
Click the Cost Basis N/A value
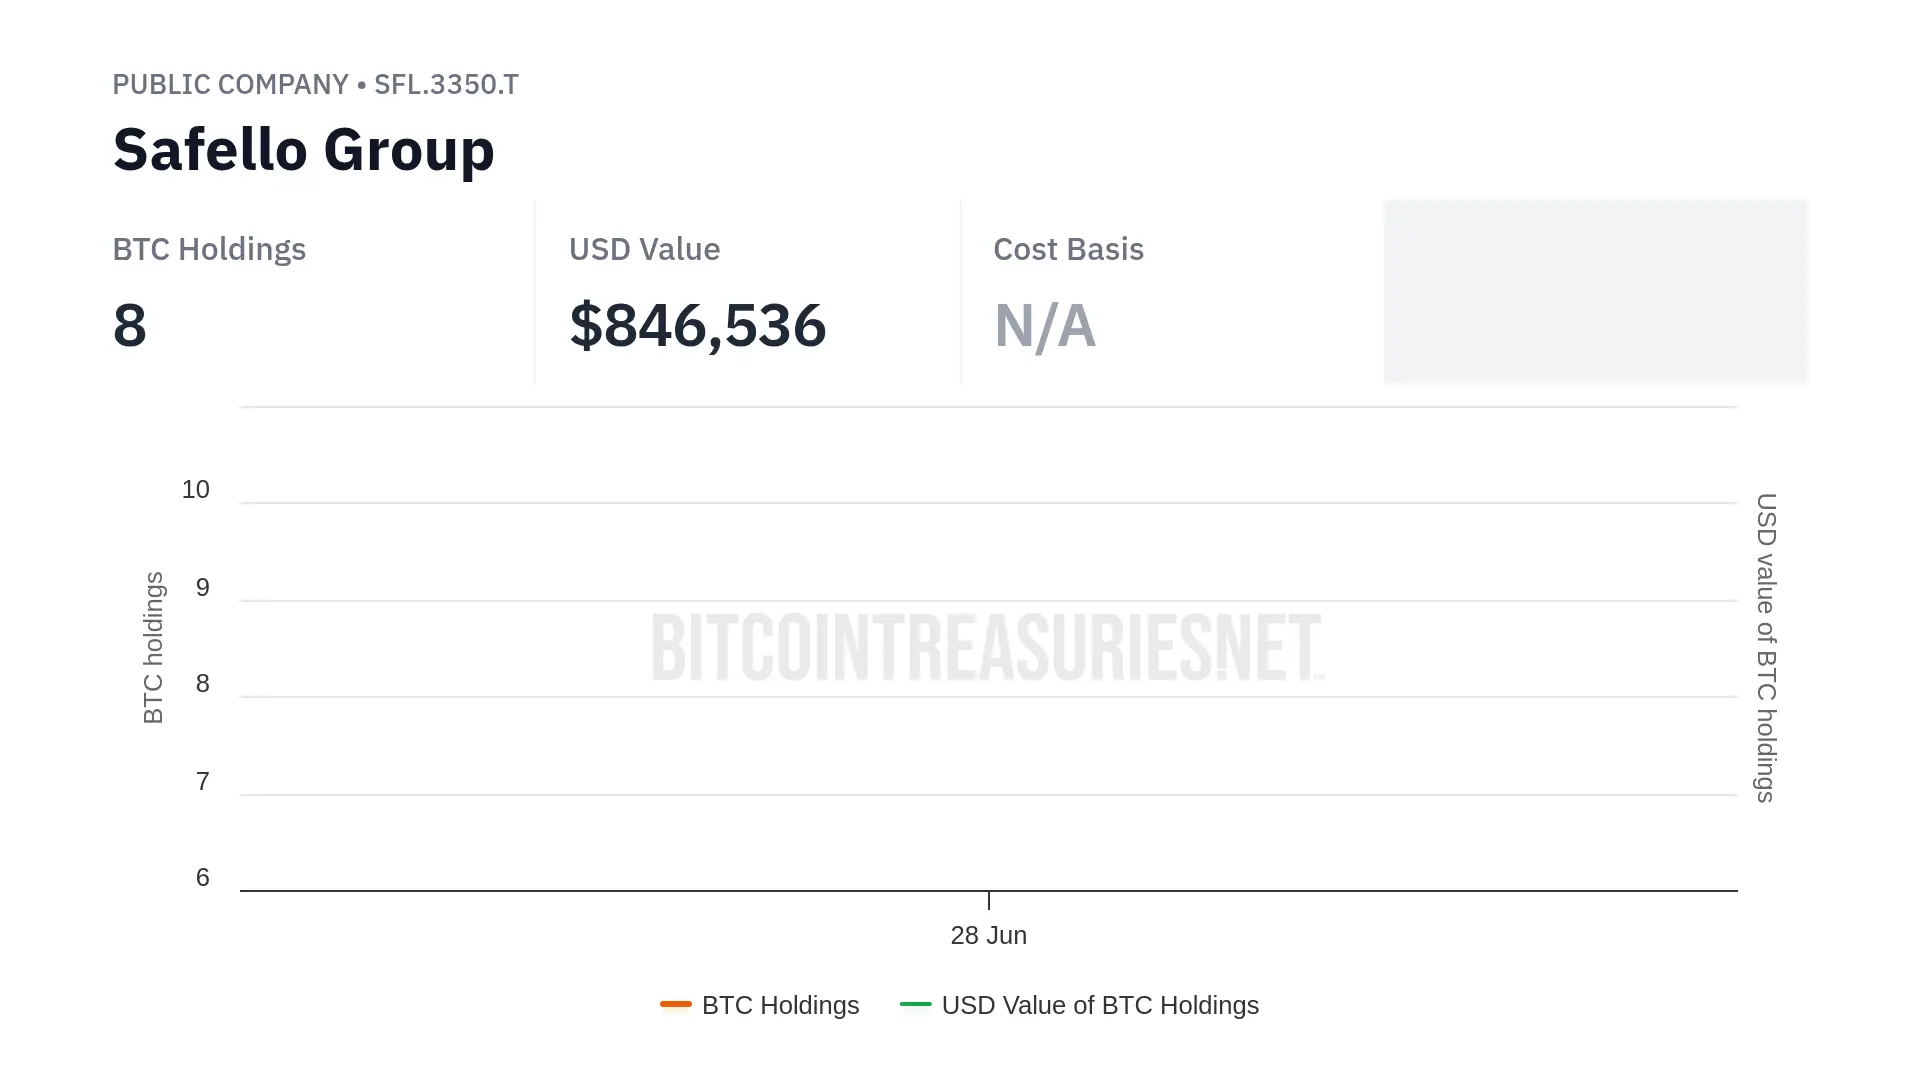(1045, 326)
